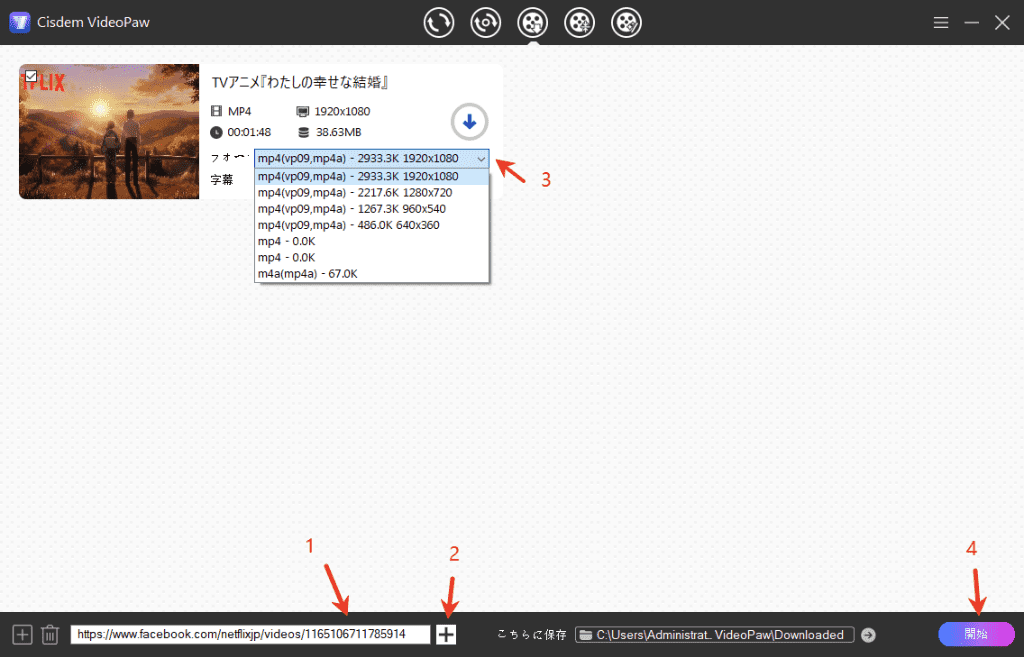Screen dimensions: 1024x657
Task: Select mp4 486.0K 640x360 option
Action: click(372, 225)
